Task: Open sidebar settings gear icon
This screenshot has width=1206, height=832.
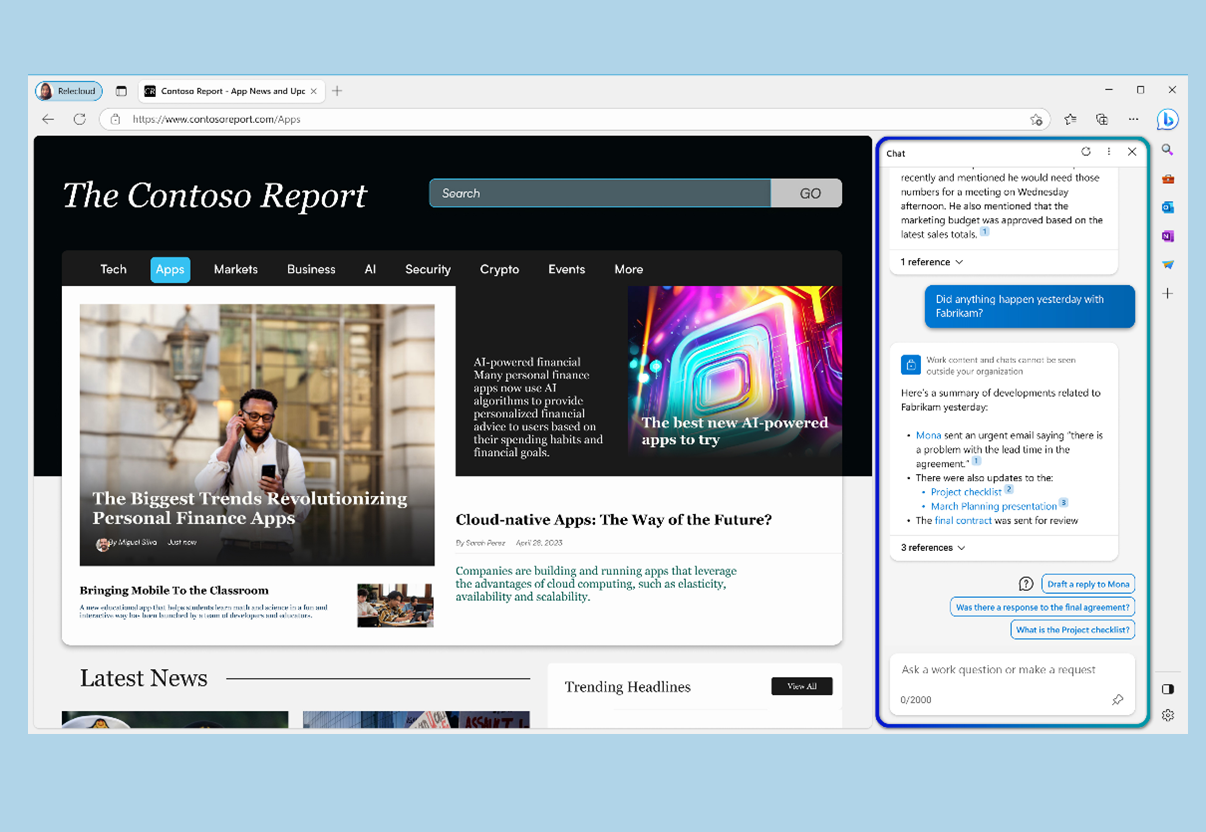Action: pyautogui.click(x=1167, y=715)
